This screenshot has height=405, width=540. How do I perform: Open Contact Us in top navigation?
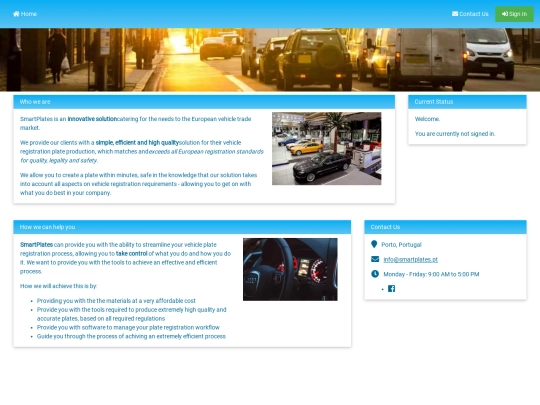[x=470, y=14]
